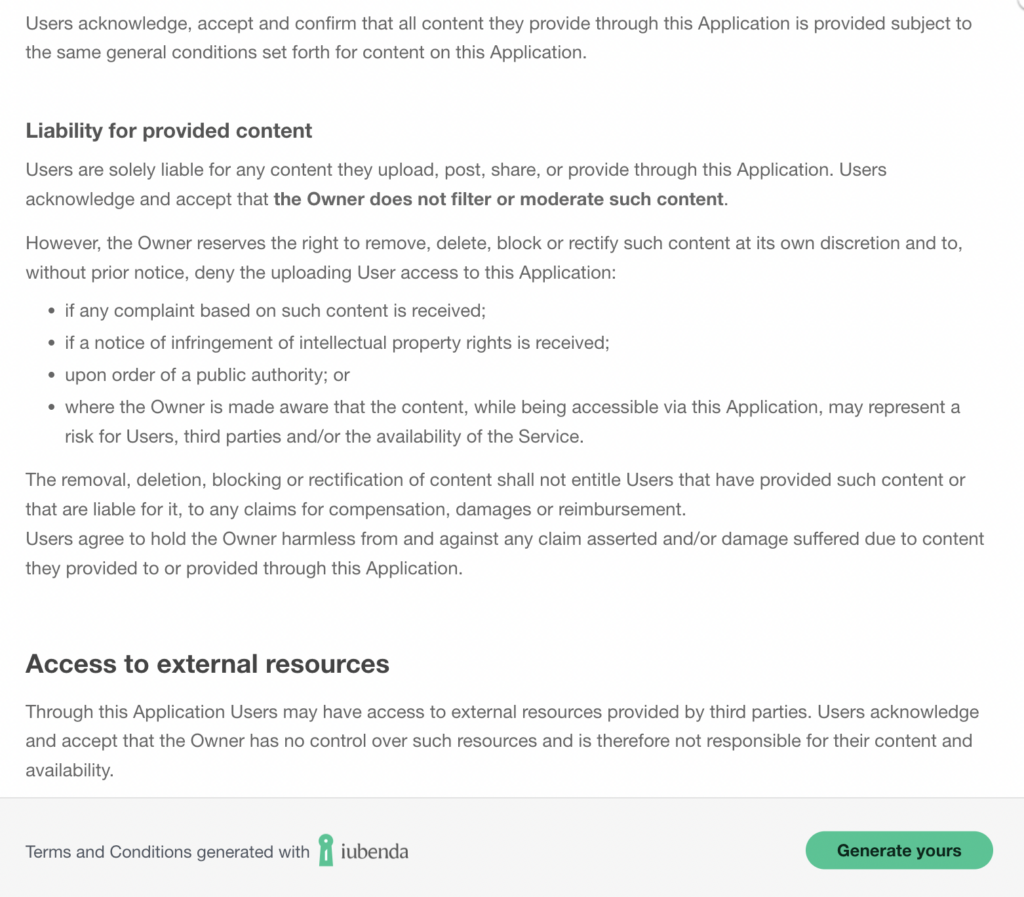The image size is (1024, 897).
Task: Click the bullet about complaint based on such content
Action: [x=274, y=311]
